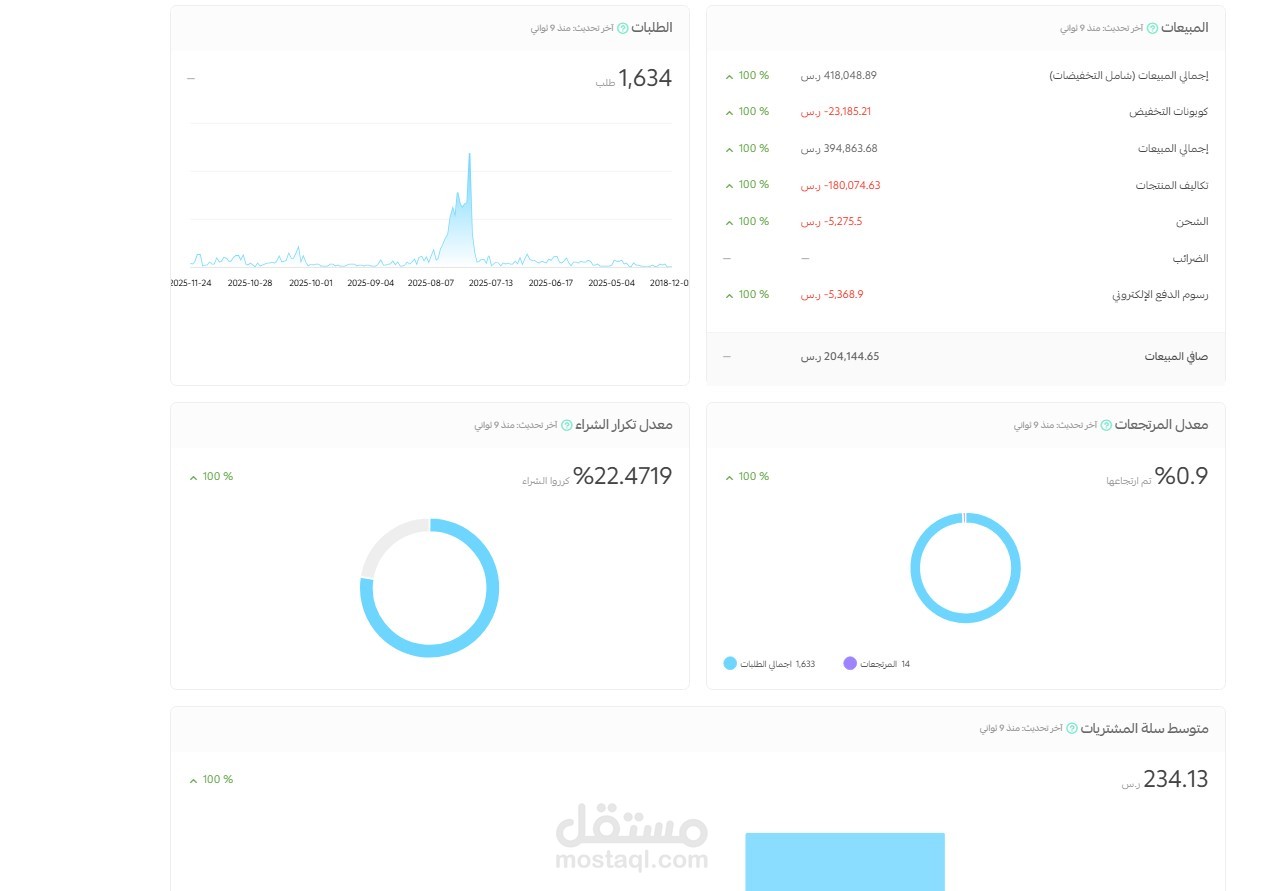Image resolution: width=1264 pixels, height=891 pixels.
Task: Open help icon next to معدل تكرار الشراء
Action: click(566, 425)
